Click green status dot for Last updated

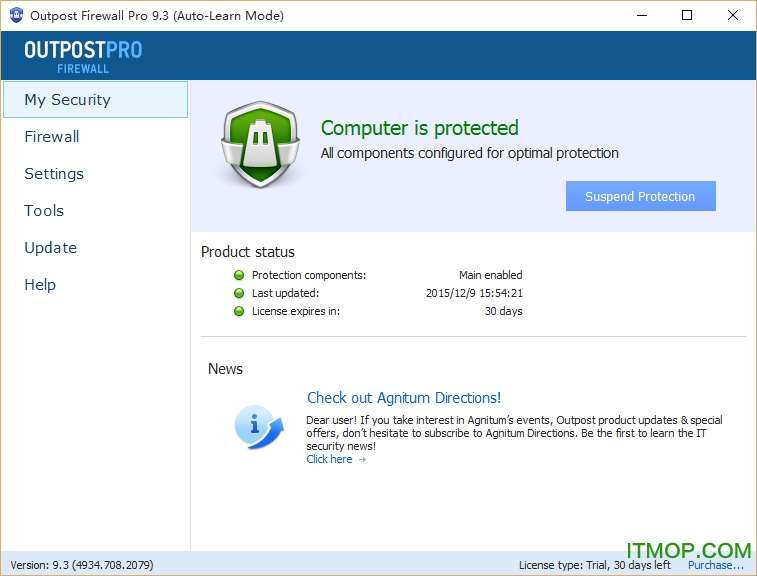[239, 293]
